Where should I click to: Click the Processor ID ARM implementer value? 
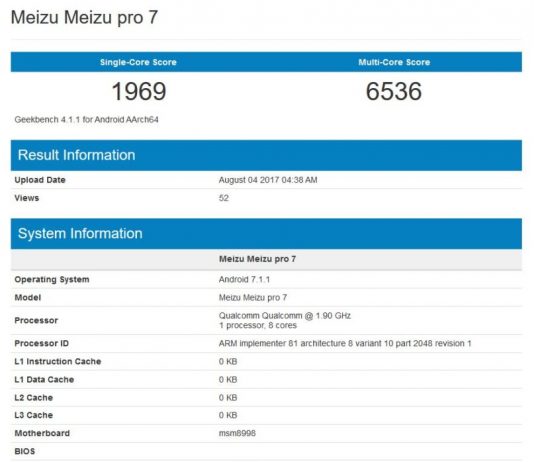tap(345, 343)
